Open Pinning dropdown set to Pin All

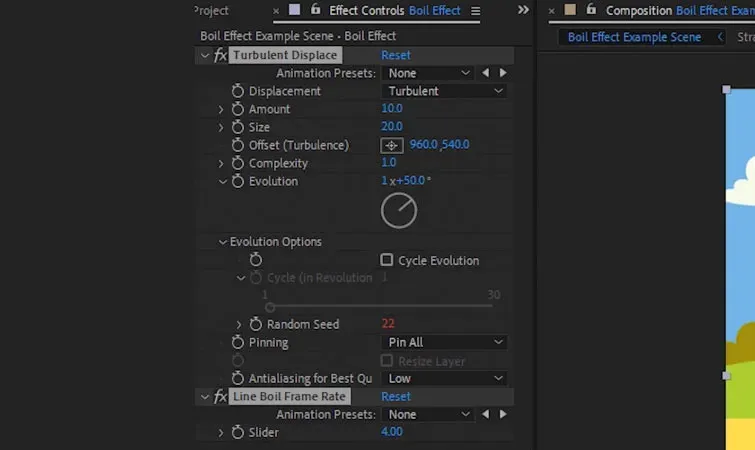tap(444, 342)
